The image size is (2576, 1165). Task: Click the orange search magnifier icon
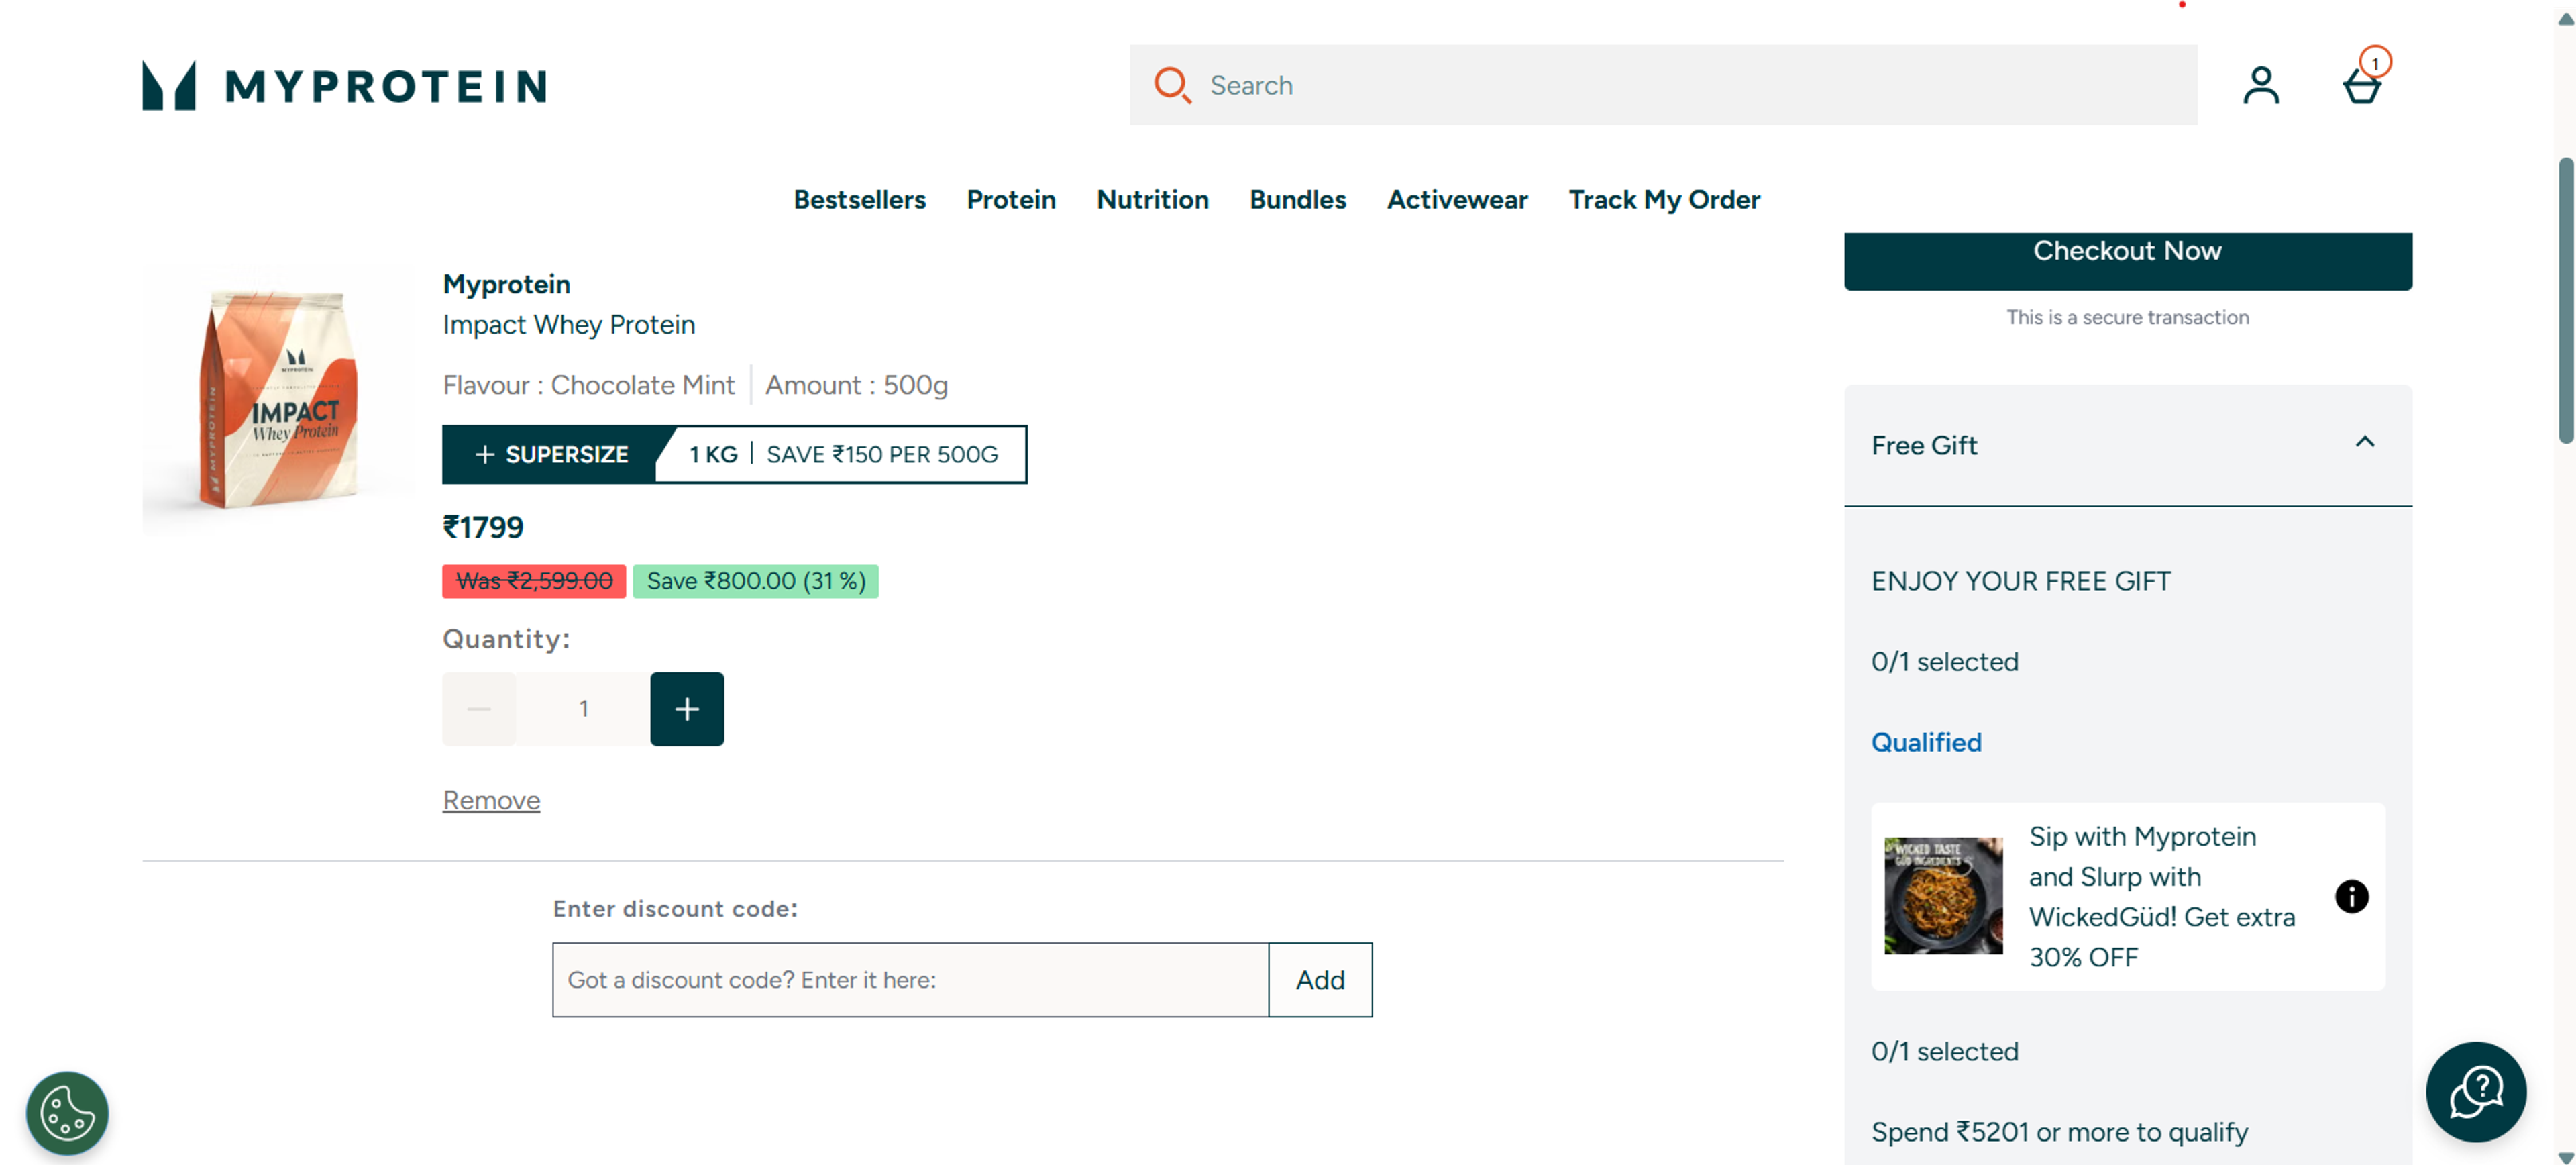click(1172, 85)
